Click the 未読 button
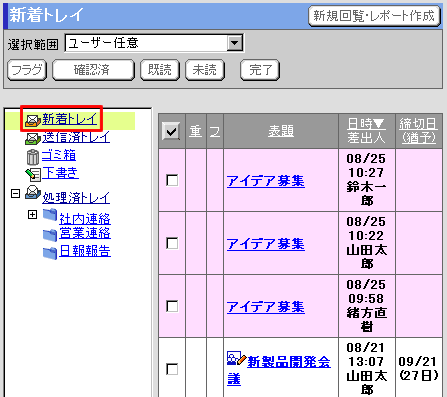447x397 pixels. click(x=205, y=70)
